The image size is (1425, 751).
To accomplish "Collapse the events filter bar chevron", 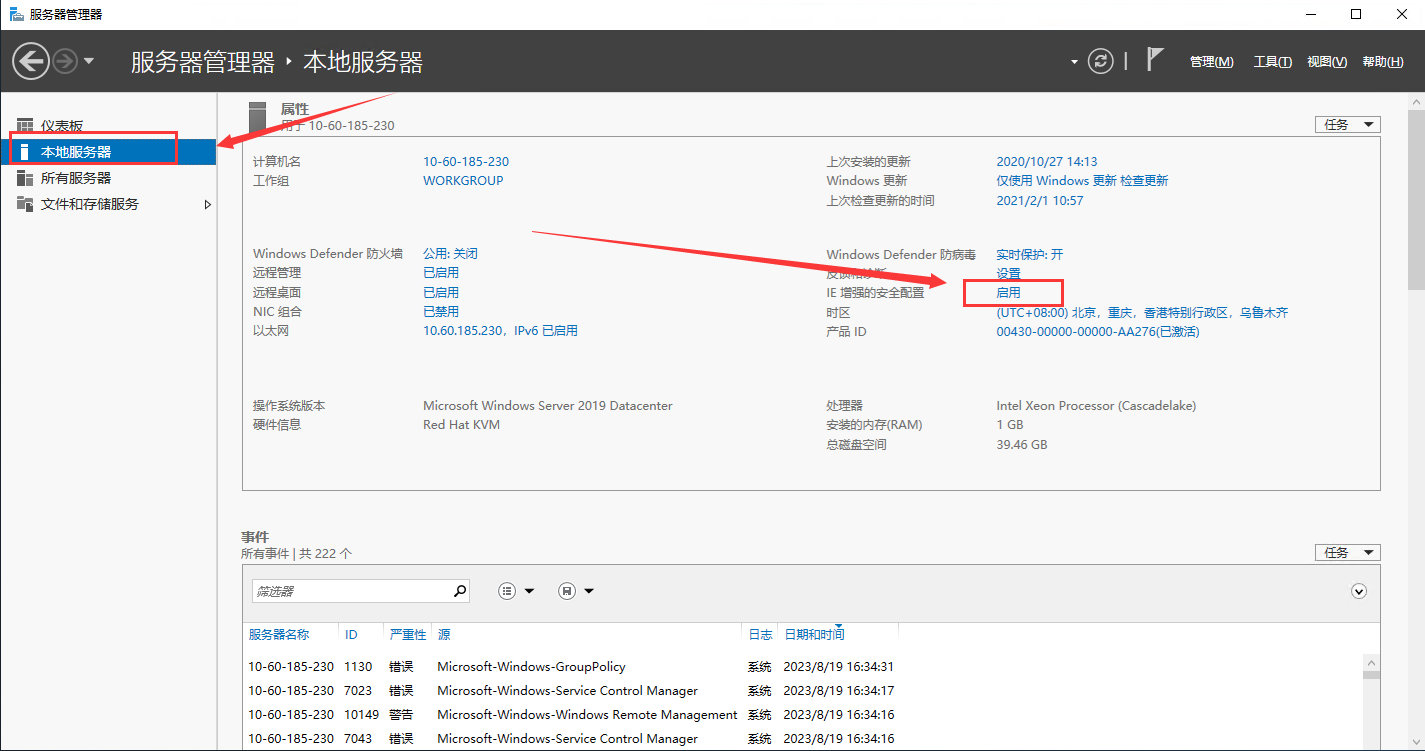I will click(x=1358, y=591).
